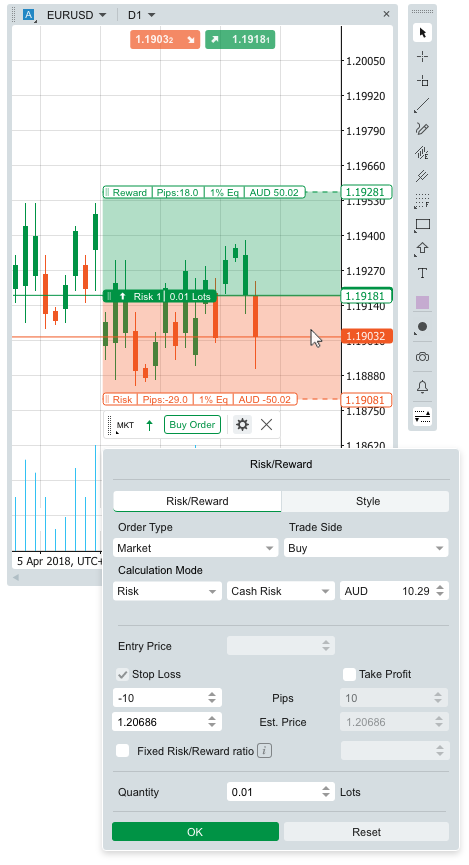The height and width of the screenshot is (865, 469).
Task: Adjust the AUD 10.29 stepper arrows
Action: [440, 591]
